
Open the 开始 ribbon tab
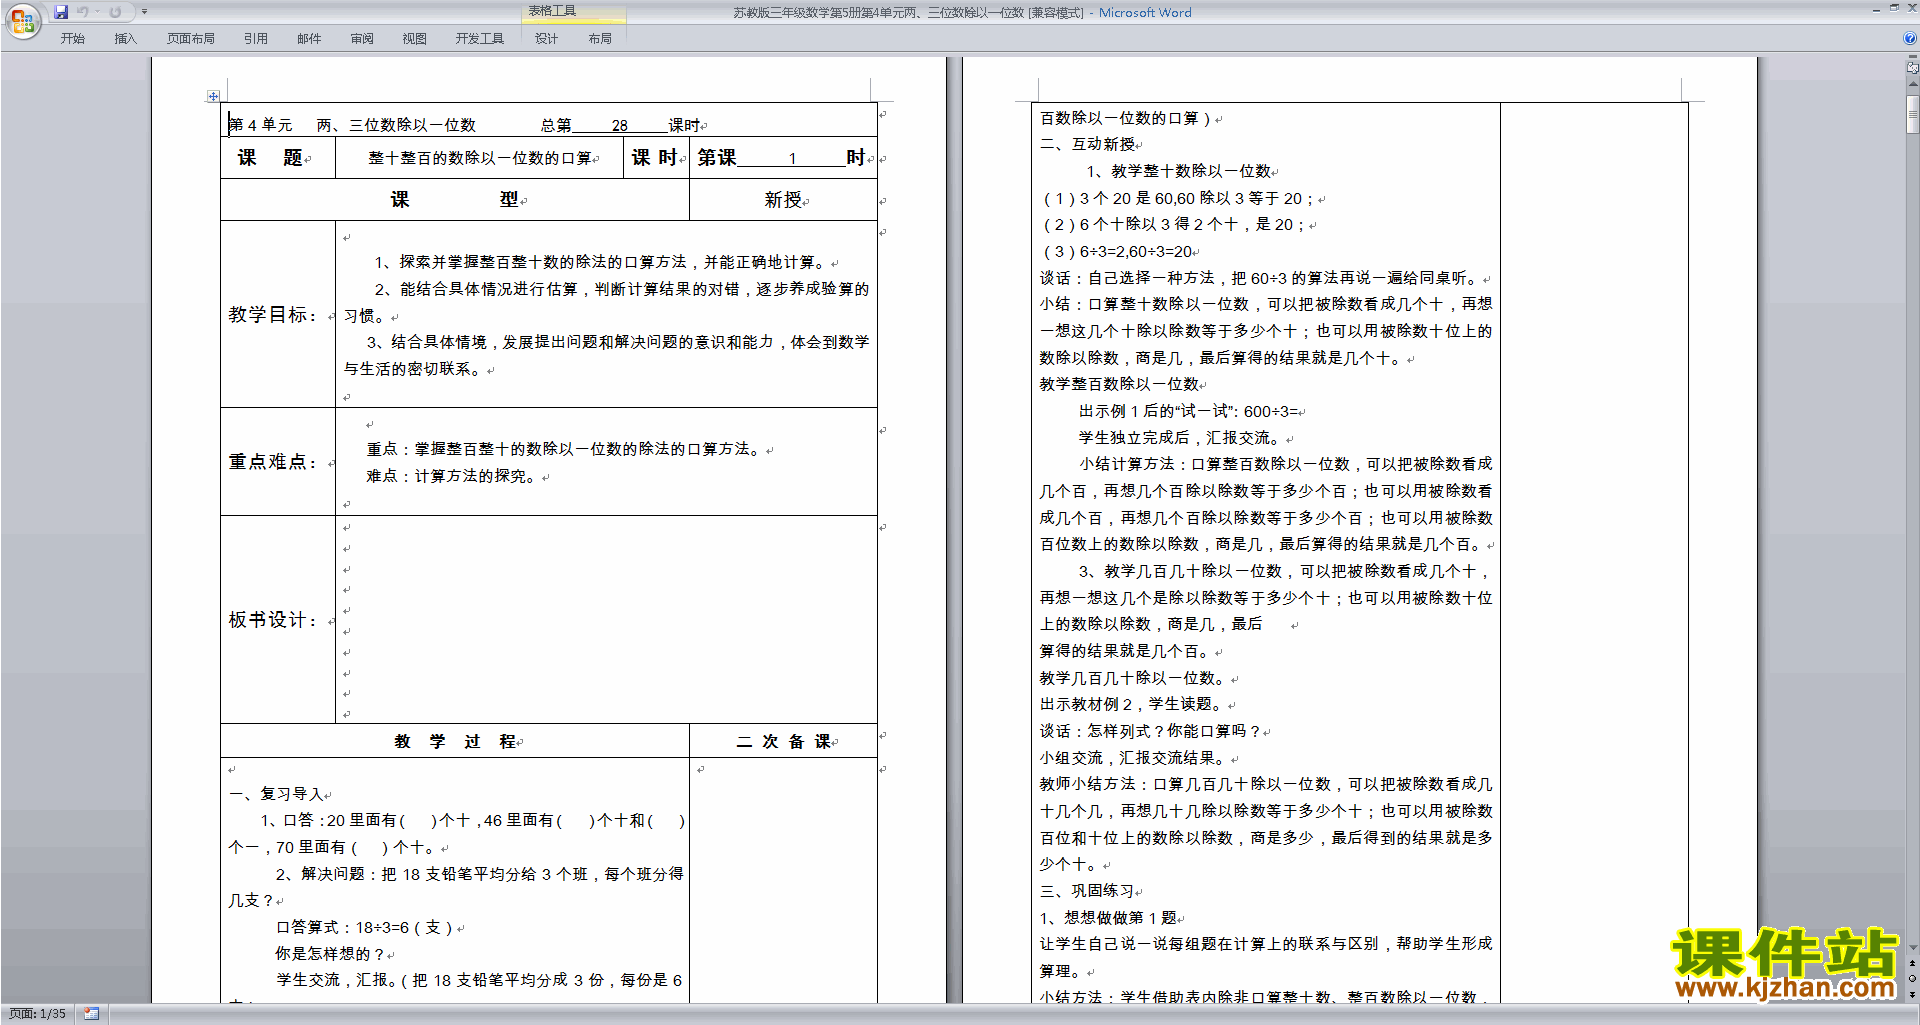click(x=73, y=39)
